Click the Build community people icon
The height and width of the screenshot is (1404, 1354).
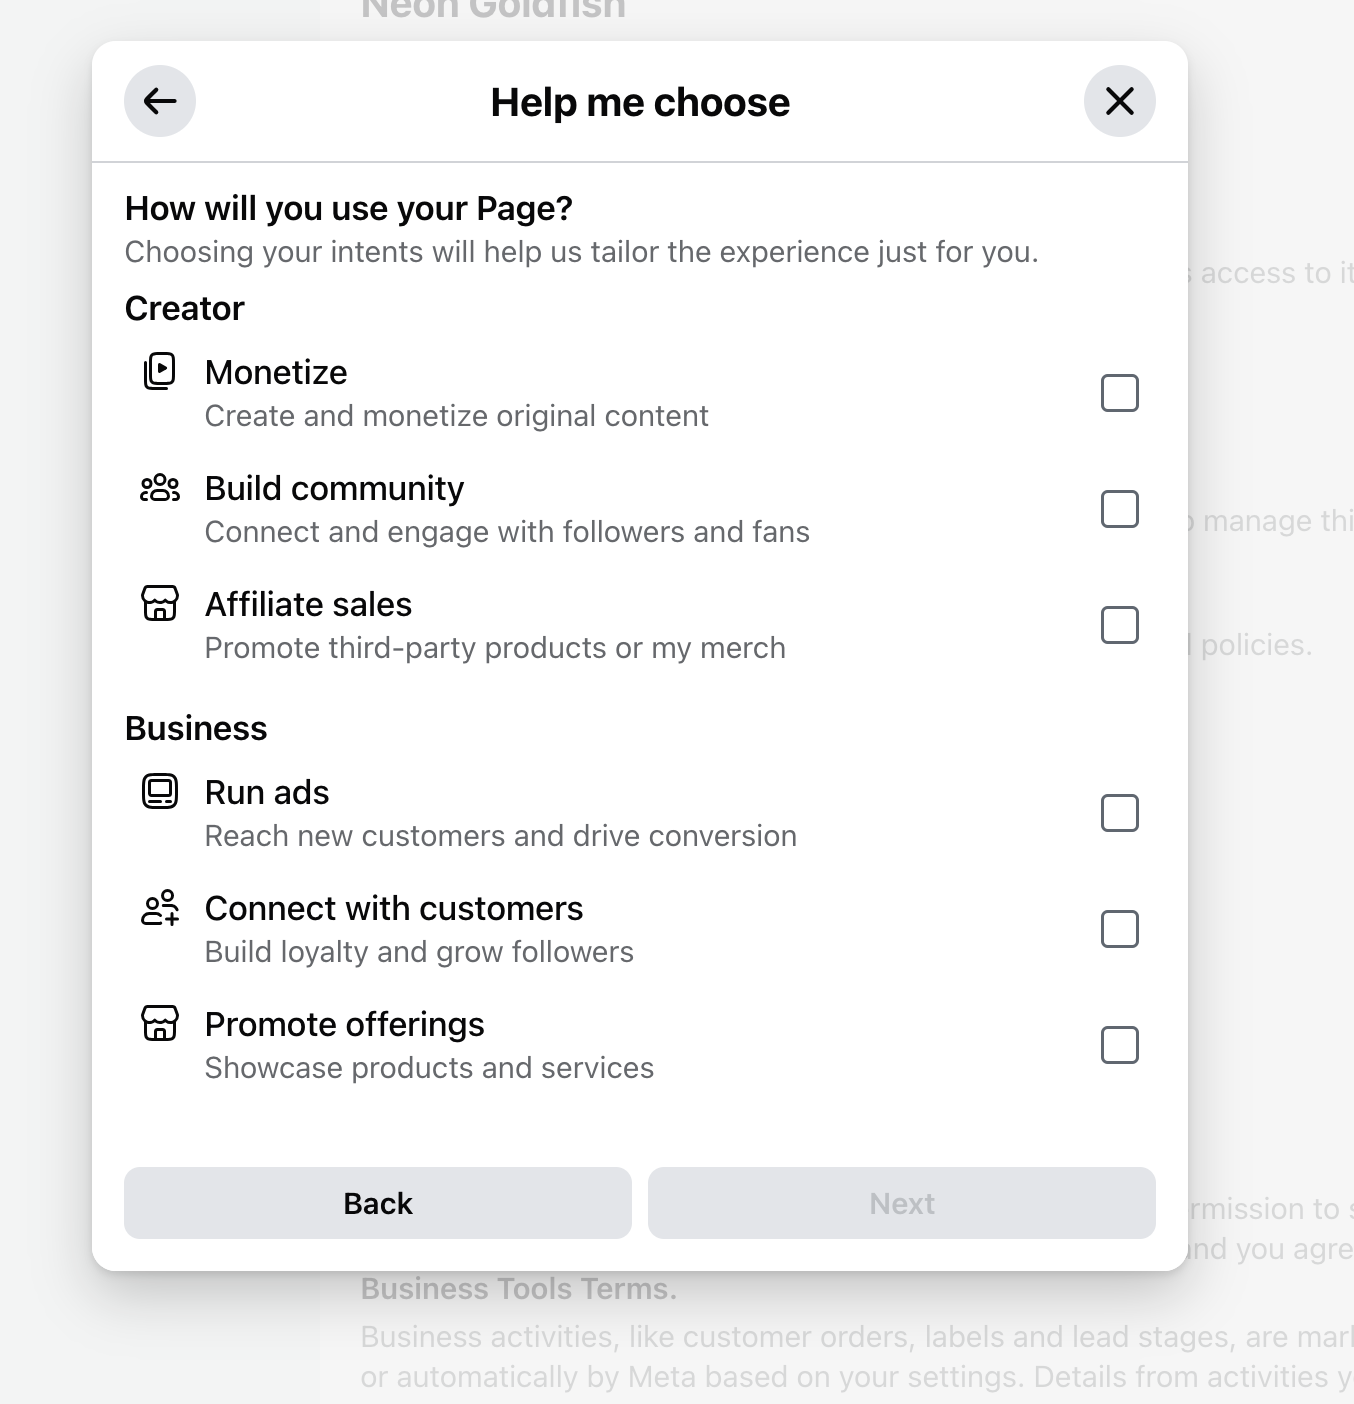160,488
